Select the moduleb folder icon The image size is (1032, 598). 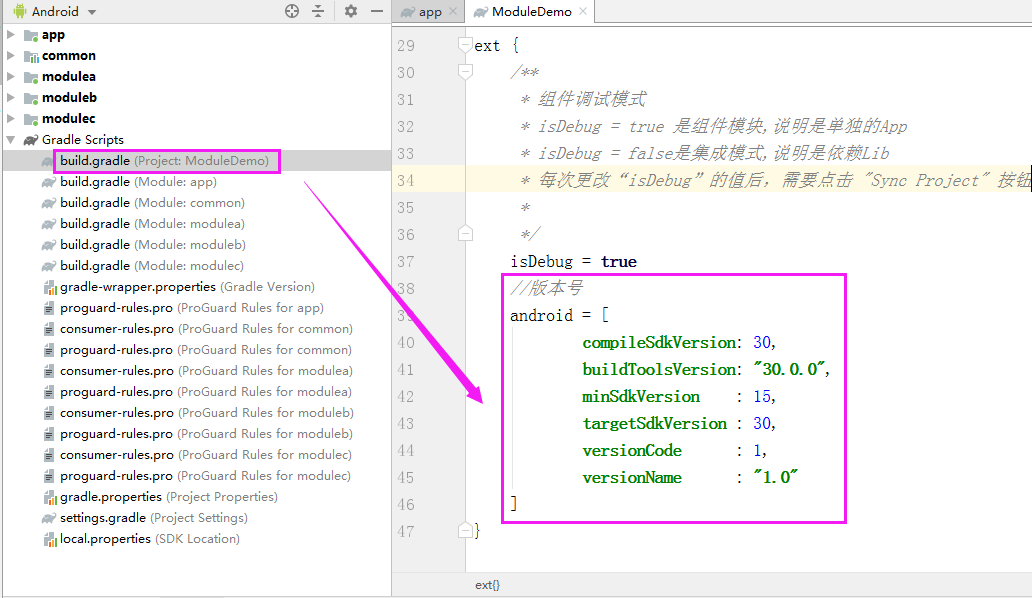point(31,98)
